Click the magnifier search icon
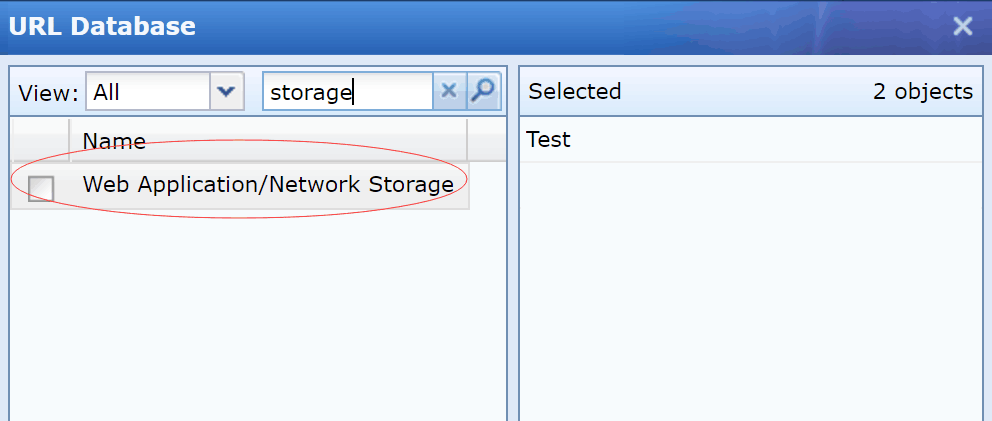The width and height of the screenshot is (992, 421). pos(483,92)
